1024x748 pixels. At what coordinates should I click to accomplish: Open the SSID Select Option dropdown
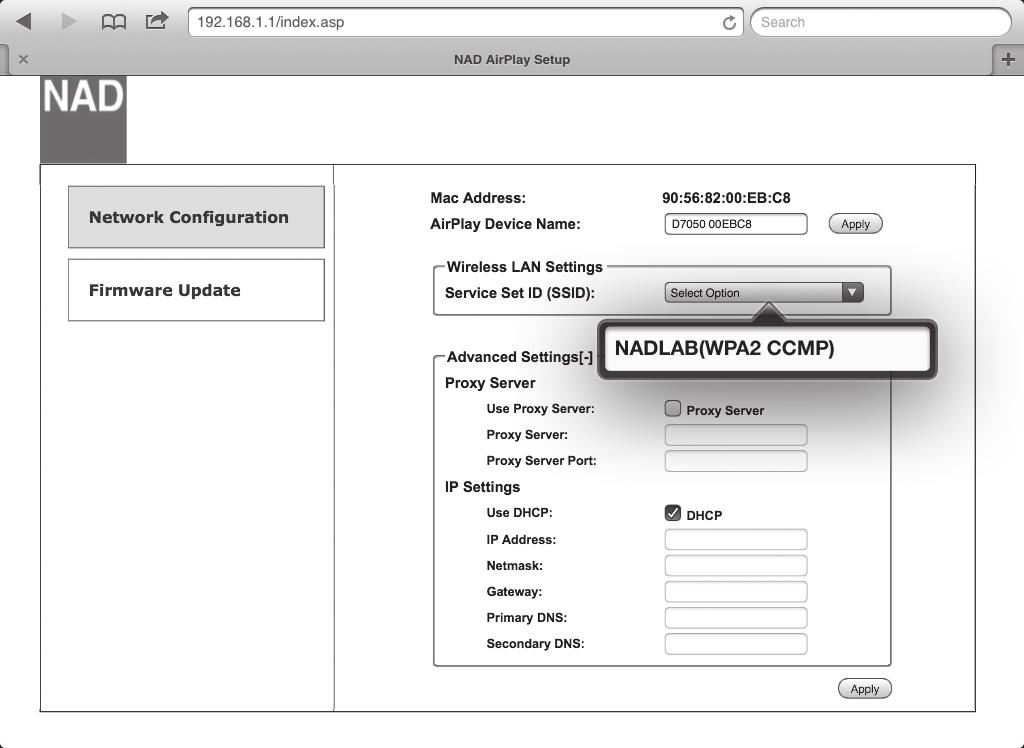(764, 293)
